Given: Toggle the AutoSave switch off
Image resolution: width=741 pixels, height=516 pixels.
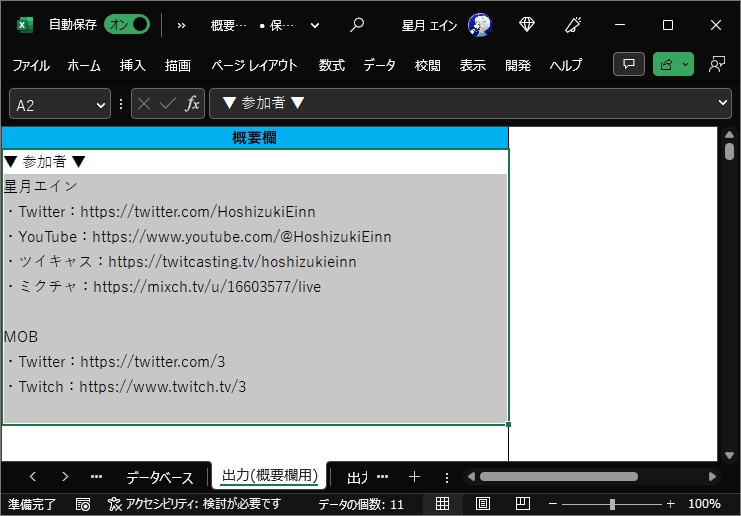Looking at the screenshot, I should [x=127, y=25].
